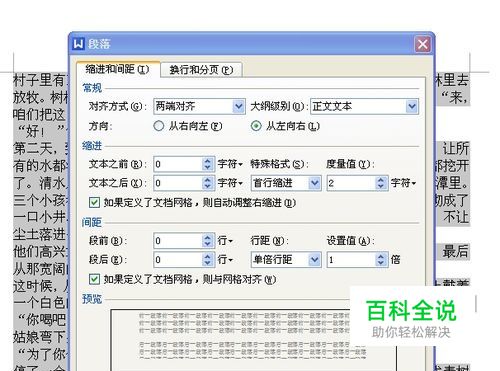
Task: Increase the 段后 spacing with the up arrow
Action: [x=208, y=256]
